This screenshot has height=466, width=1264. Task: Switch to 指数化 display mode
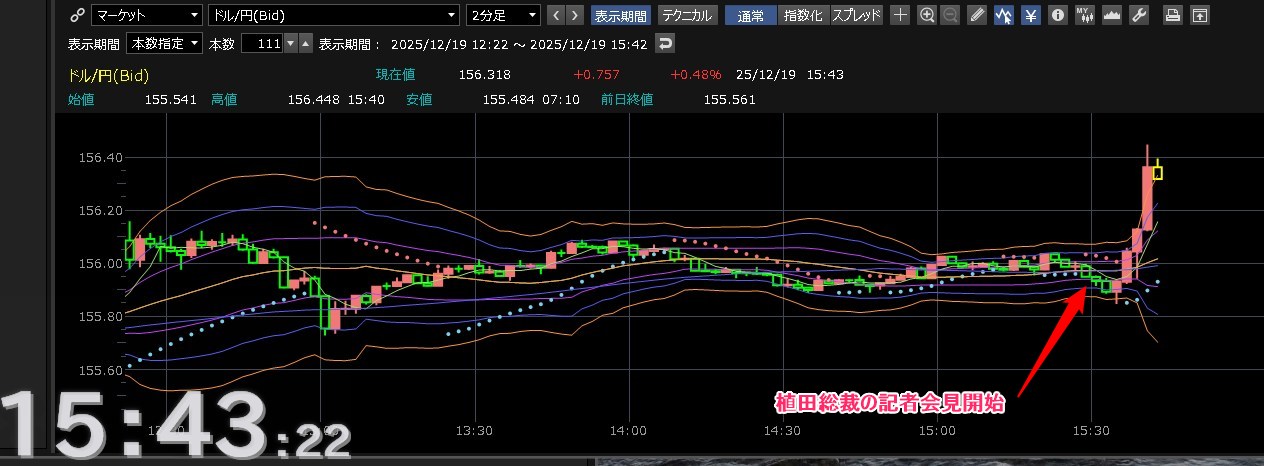[x=804, y=15]
